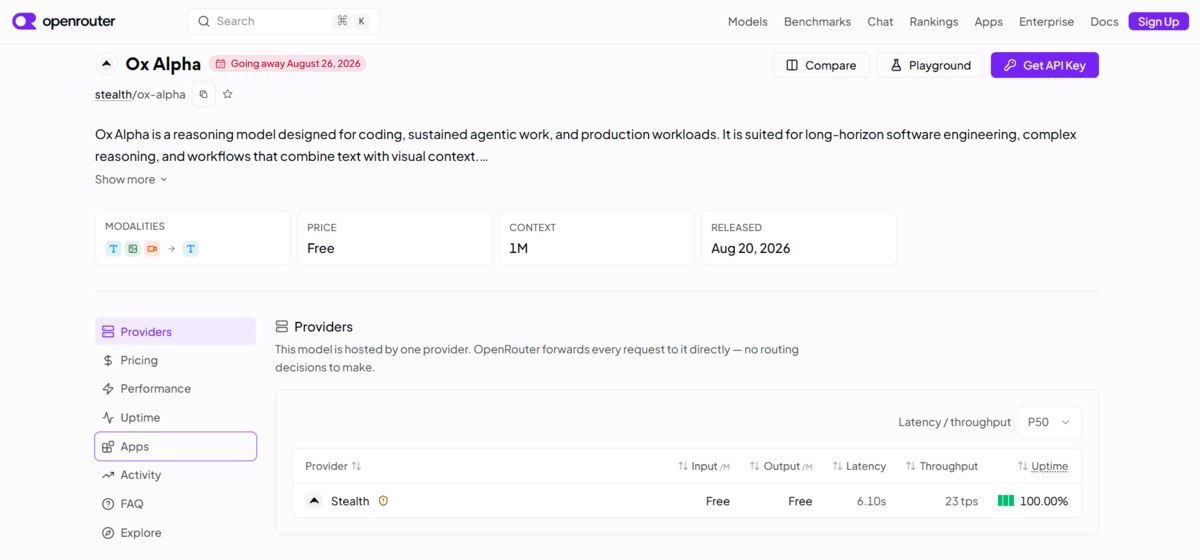Viewport: 1200px width, 560px height.
Task: Go to Explore in the sidebar
Action: coord(175,533)
